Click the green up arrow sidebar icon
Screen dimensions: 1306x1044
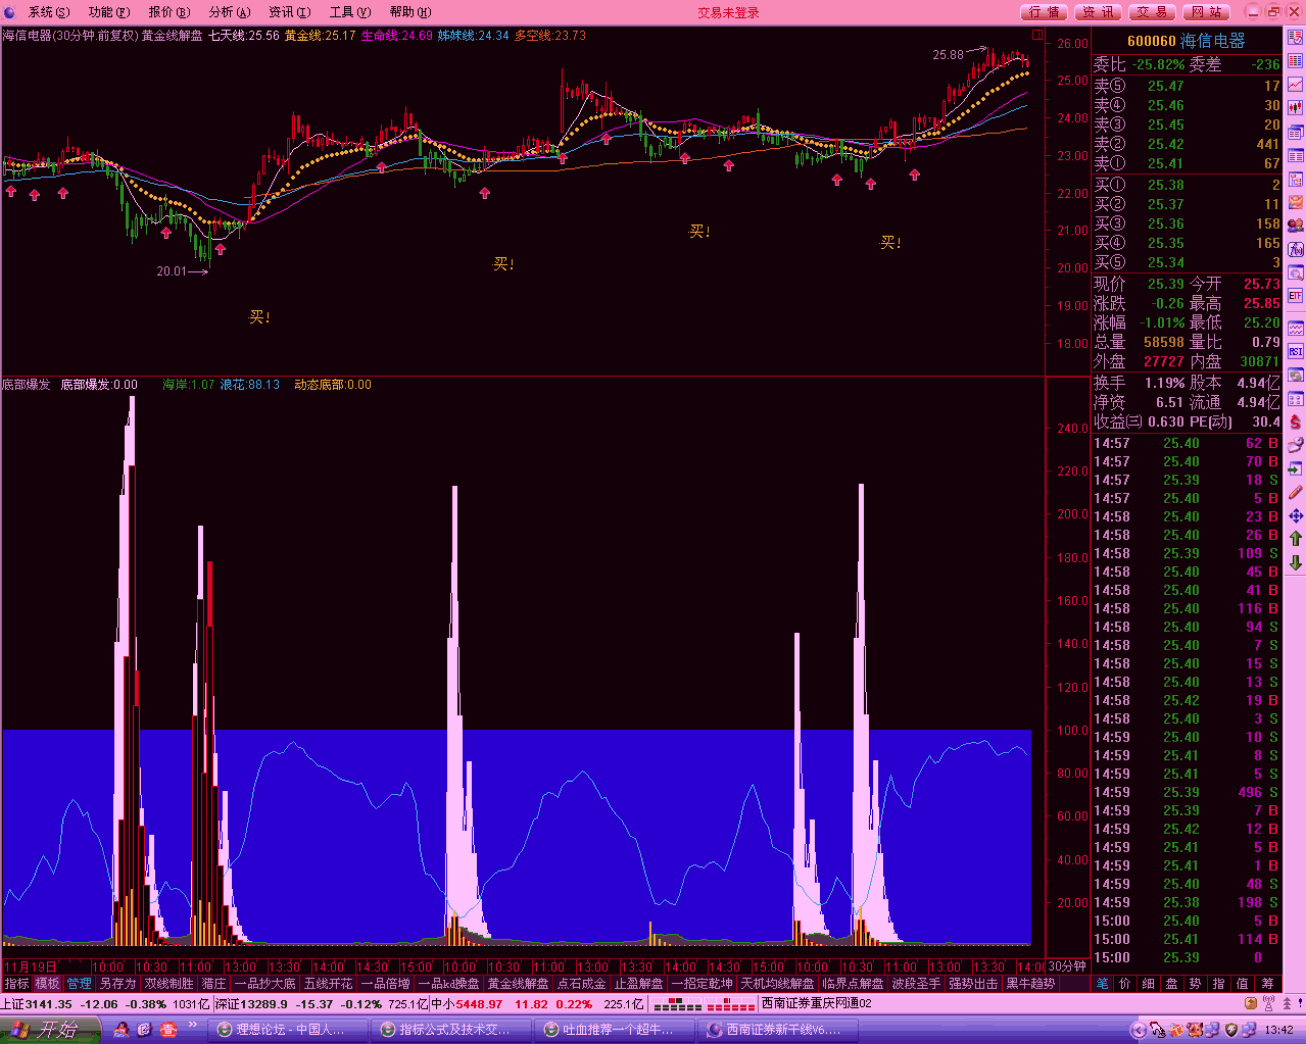point(1295,539)
